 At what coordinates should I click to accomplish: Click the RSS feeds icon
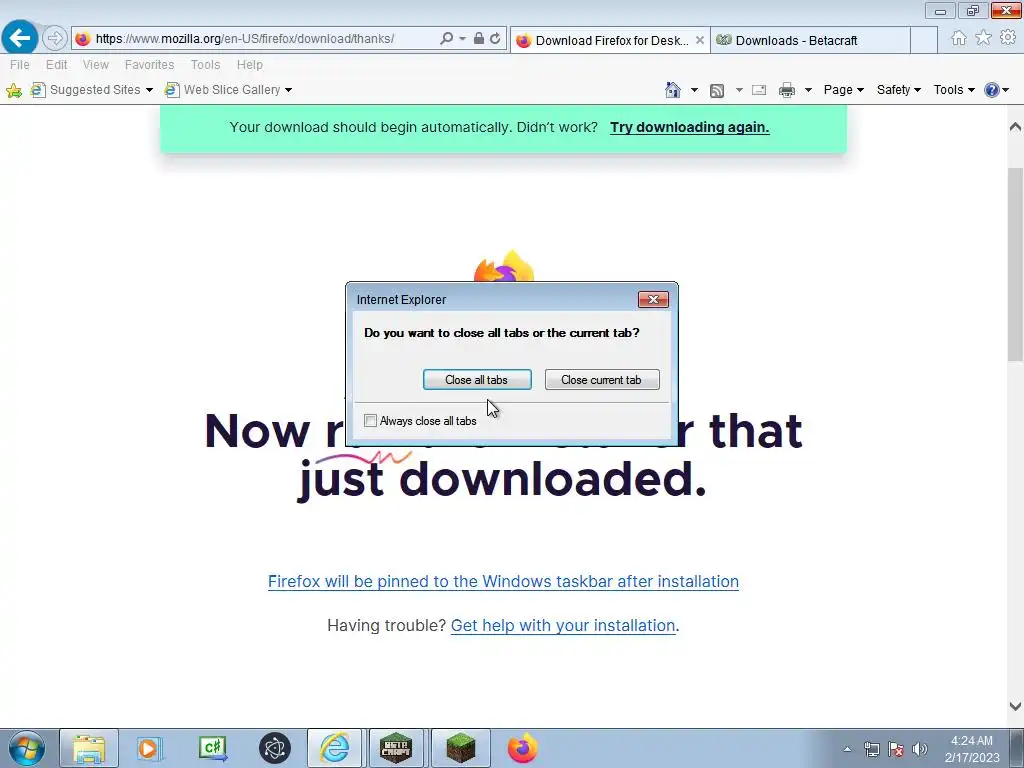click(x=716, y=90)
